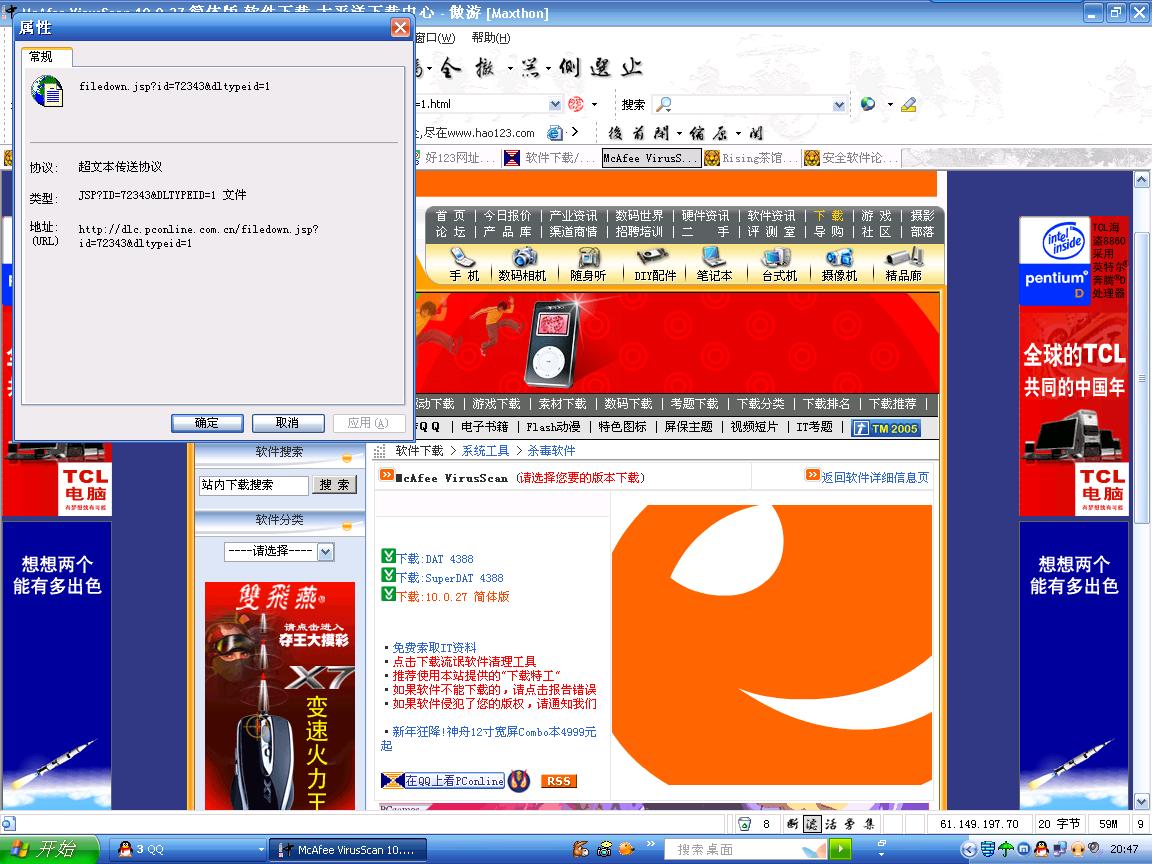Click the highlighter pen icon

pos(908,104)
